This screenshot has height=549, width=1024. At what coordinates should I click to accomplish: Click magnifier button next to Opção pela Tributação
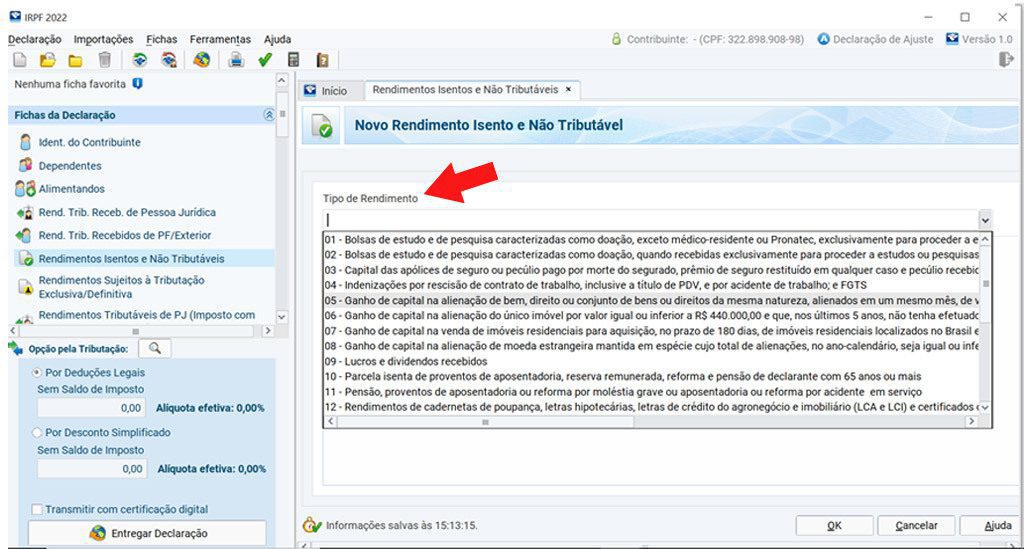(155, 349)
